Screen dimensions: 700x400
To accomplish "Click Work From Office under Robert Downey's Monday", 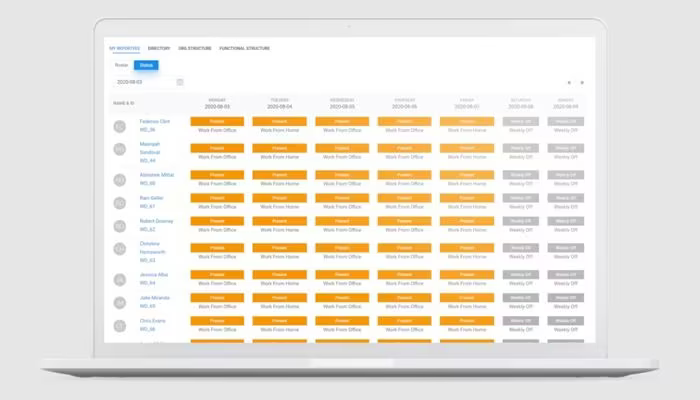I will click(217, 230).
